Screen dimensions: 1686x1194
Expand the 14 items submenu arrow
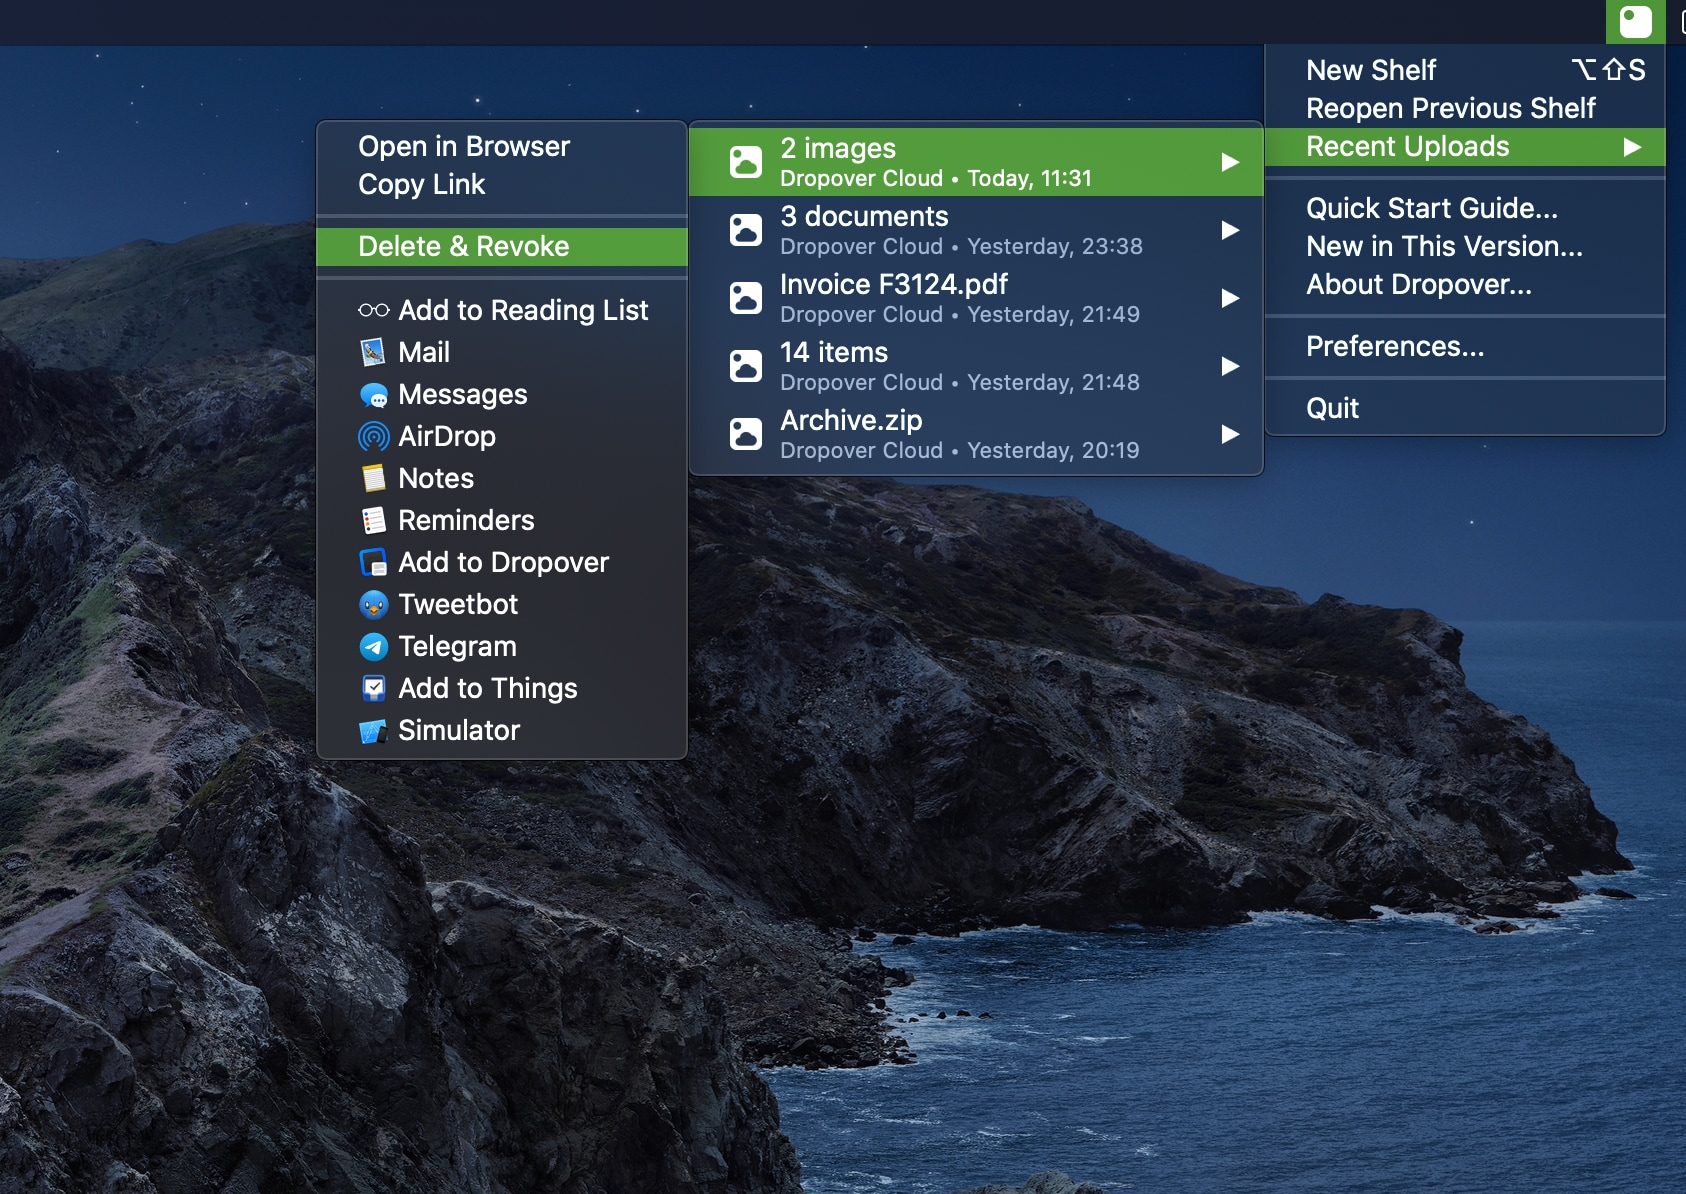1230,366
